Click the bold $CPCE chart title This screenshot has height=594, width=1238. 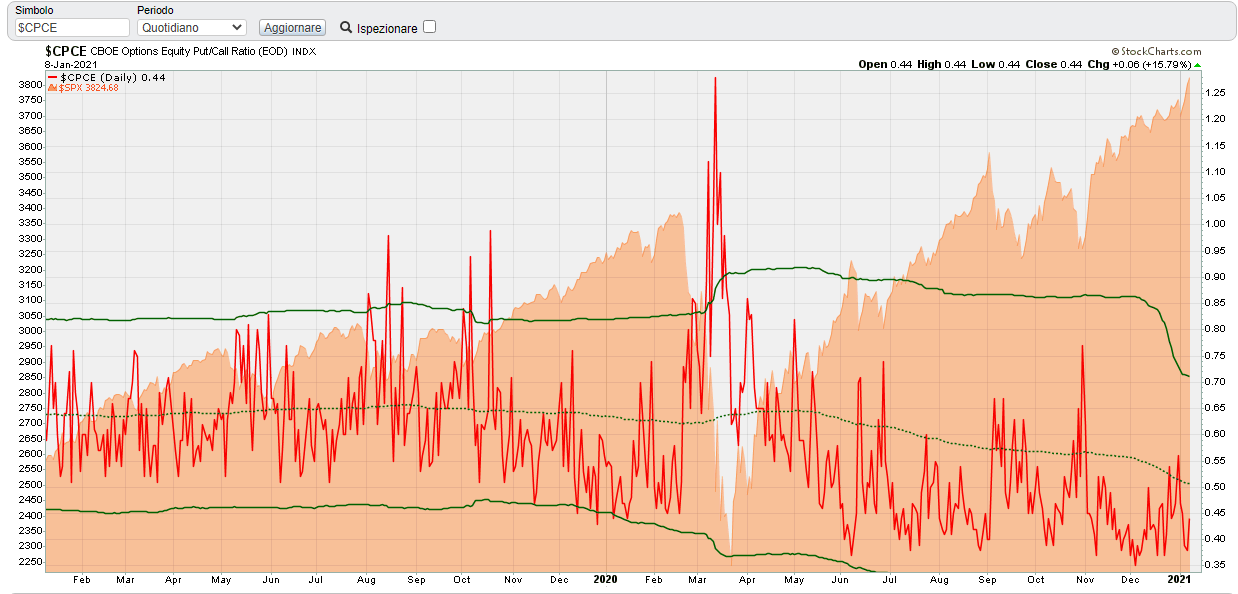66,51
